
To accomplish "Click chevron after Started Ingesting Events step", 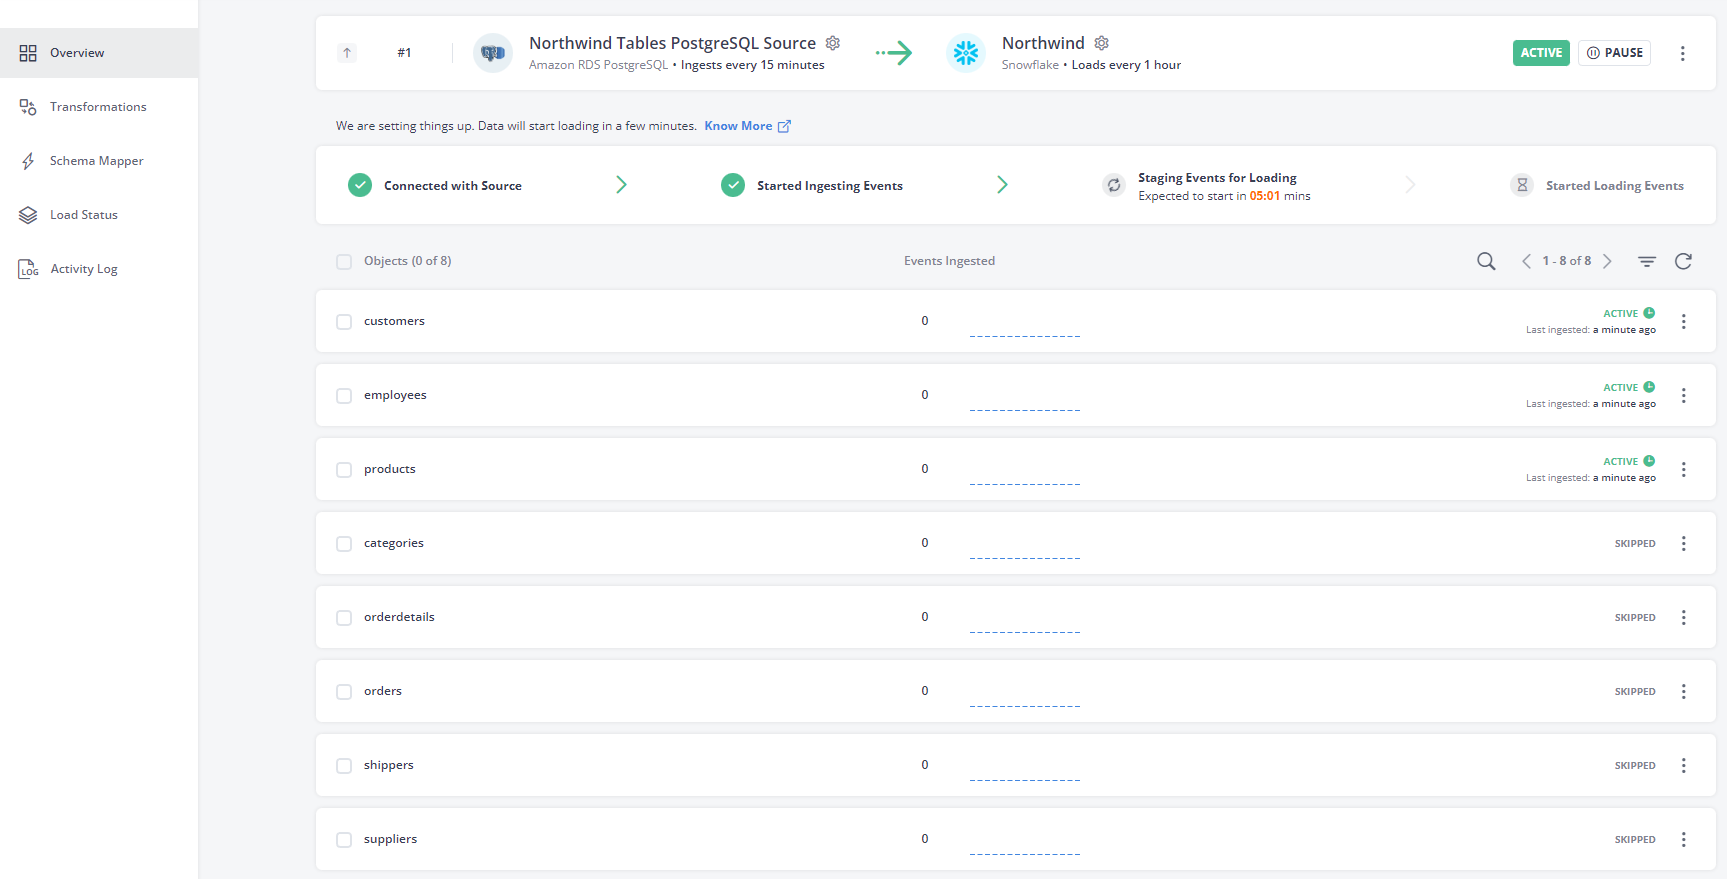I will click(1002, 185).
